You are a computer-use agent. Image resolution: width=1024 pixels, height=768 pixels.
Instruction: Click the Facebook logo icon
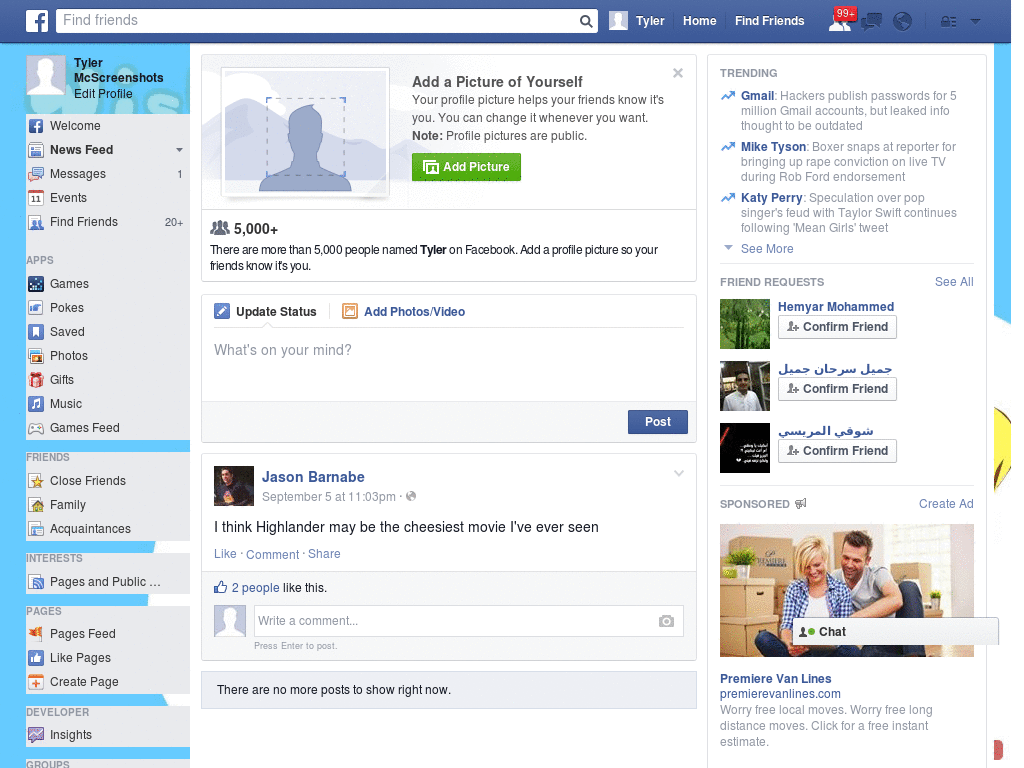pos(37,21)
